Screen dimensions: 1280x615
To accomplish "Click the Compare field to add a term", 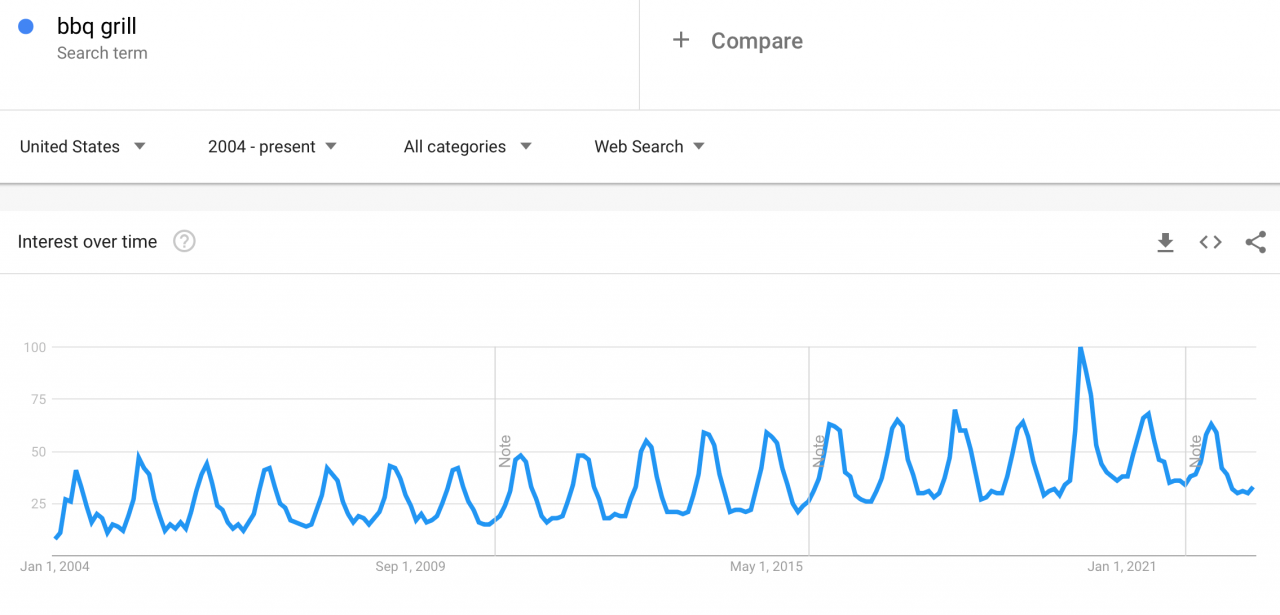I will (757, 40).
